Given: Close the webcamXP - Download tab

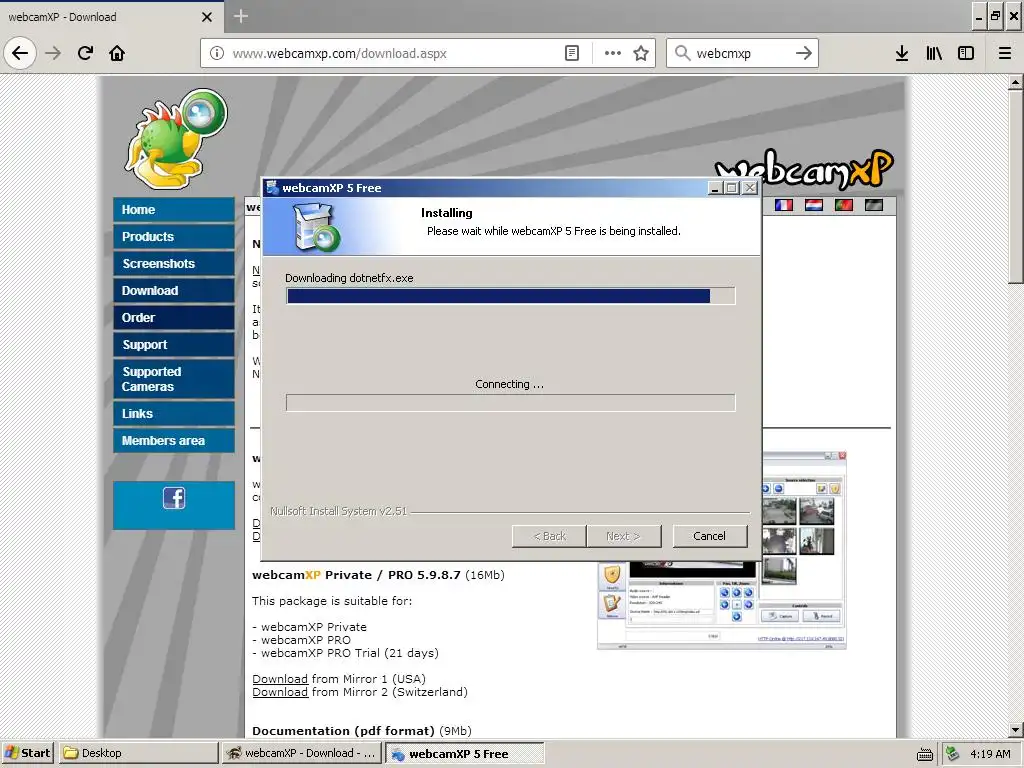Looking at the screenshot, I should tap(207, 17).
